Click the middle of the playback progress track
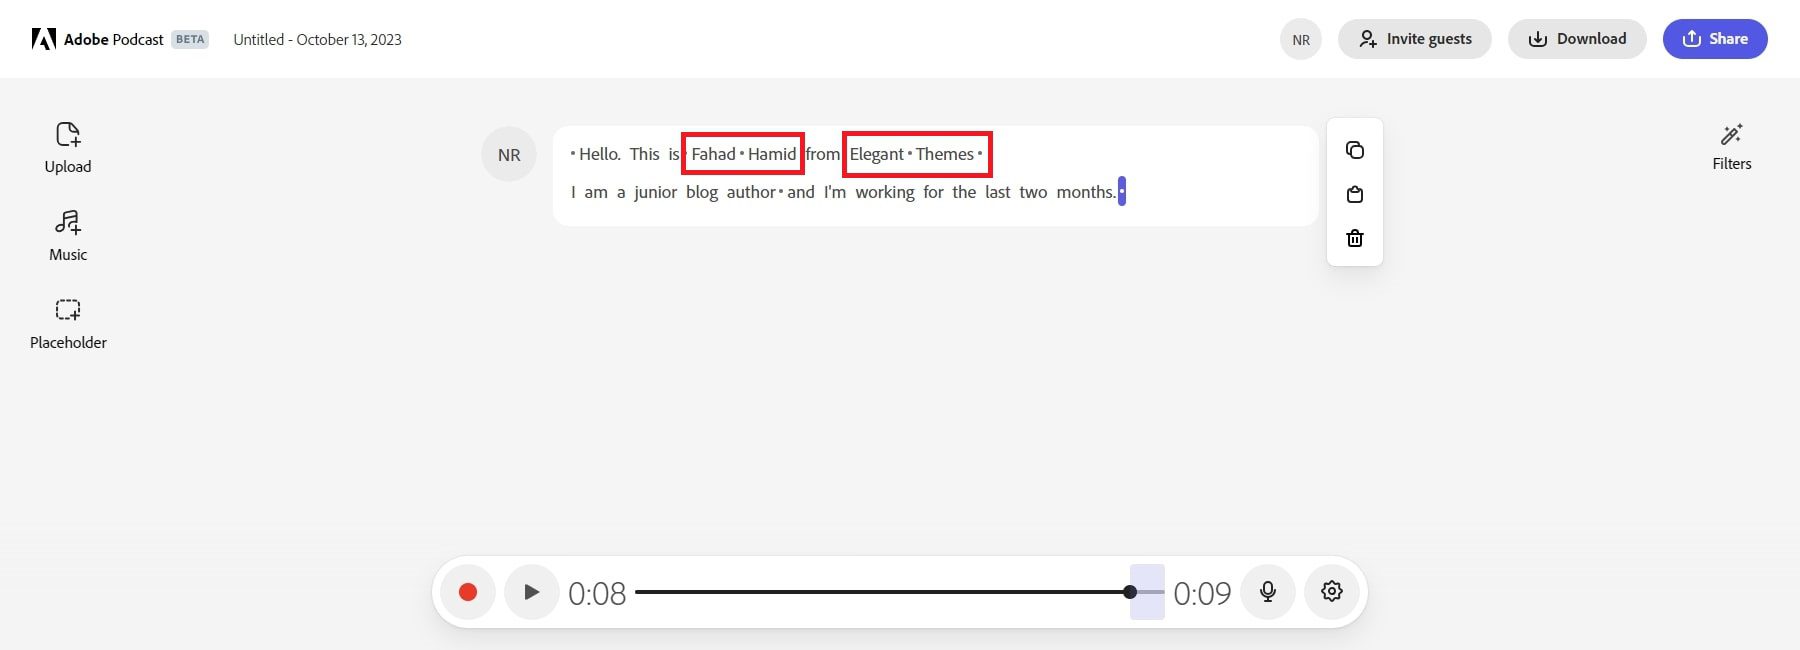Viewport: 1800px width, 650px height. pos(900,592)
